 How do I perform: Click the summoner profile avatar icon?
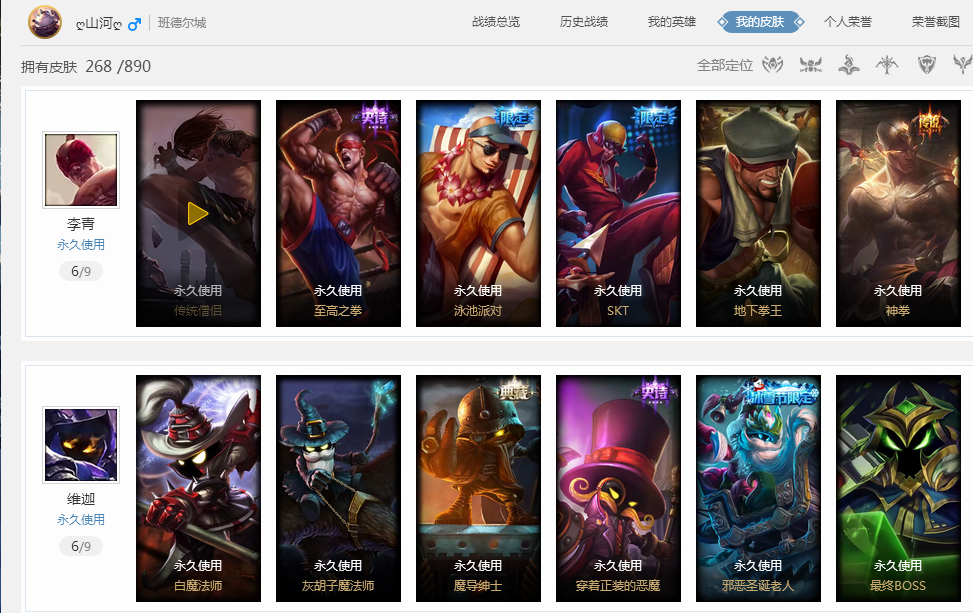[x=45, y=22]
